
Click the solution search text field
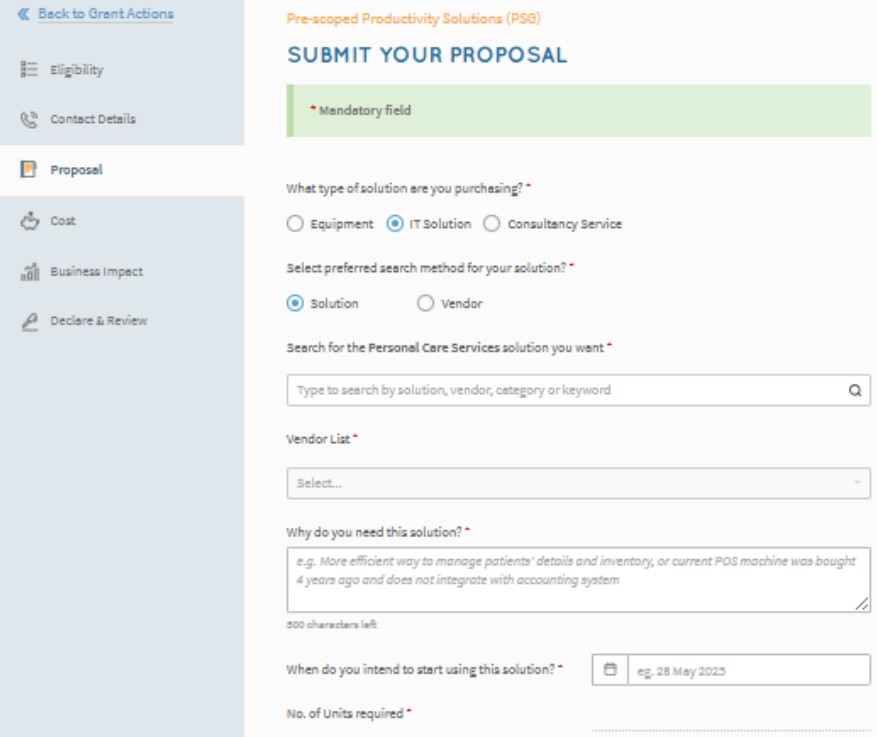565,390
